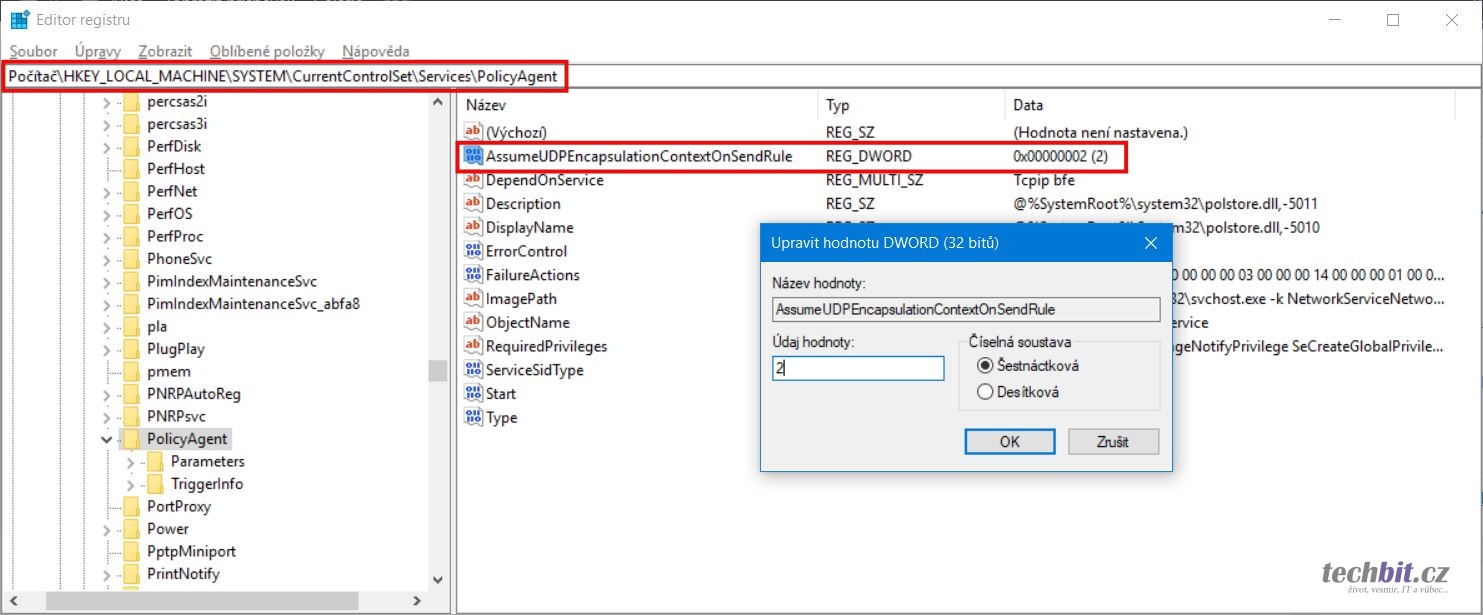The image size is (1483, 615).
Task: Click the icon beside the Start value
Action: (x=473, y=394)
